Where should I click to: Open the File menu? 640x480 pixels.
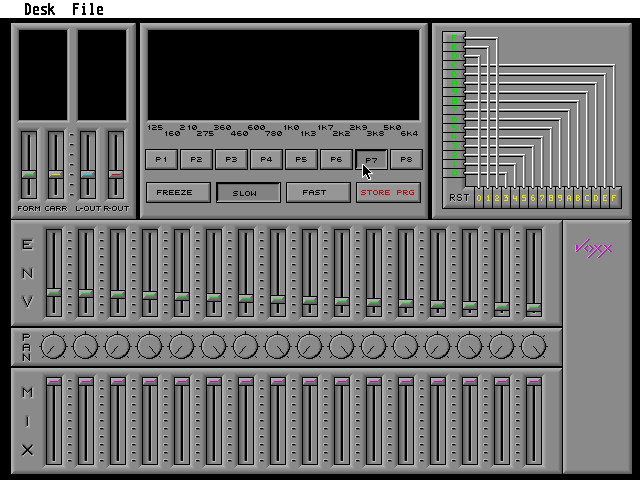88,9
